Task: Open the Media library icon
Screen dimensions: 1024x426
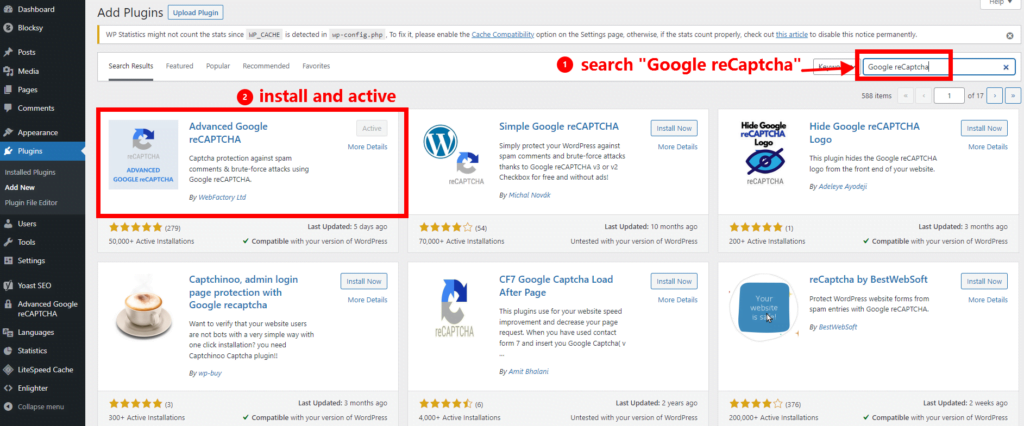Action: tap(8, 71)
